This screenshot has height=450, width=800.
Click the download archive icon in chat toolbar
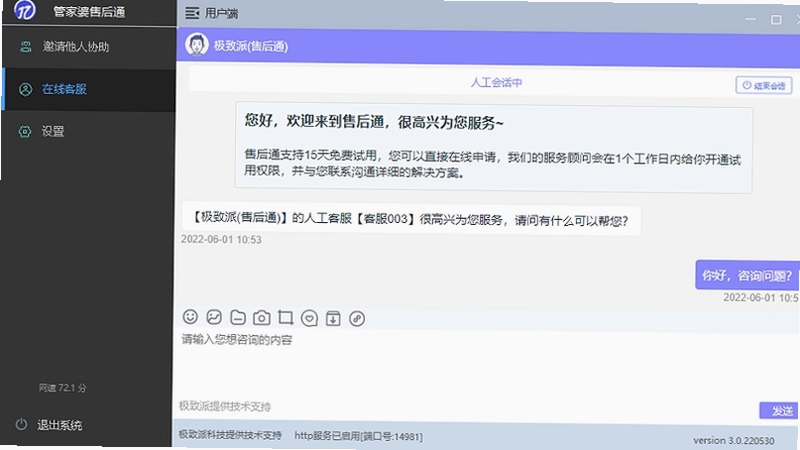pos(333,318)
